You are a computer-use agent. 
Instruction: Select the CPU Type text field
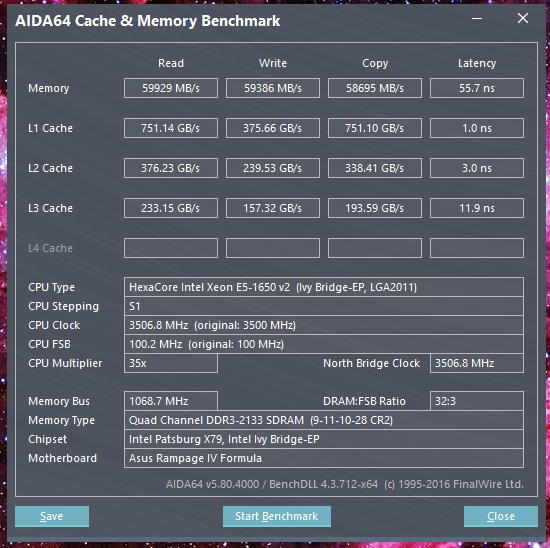(324, 287)
